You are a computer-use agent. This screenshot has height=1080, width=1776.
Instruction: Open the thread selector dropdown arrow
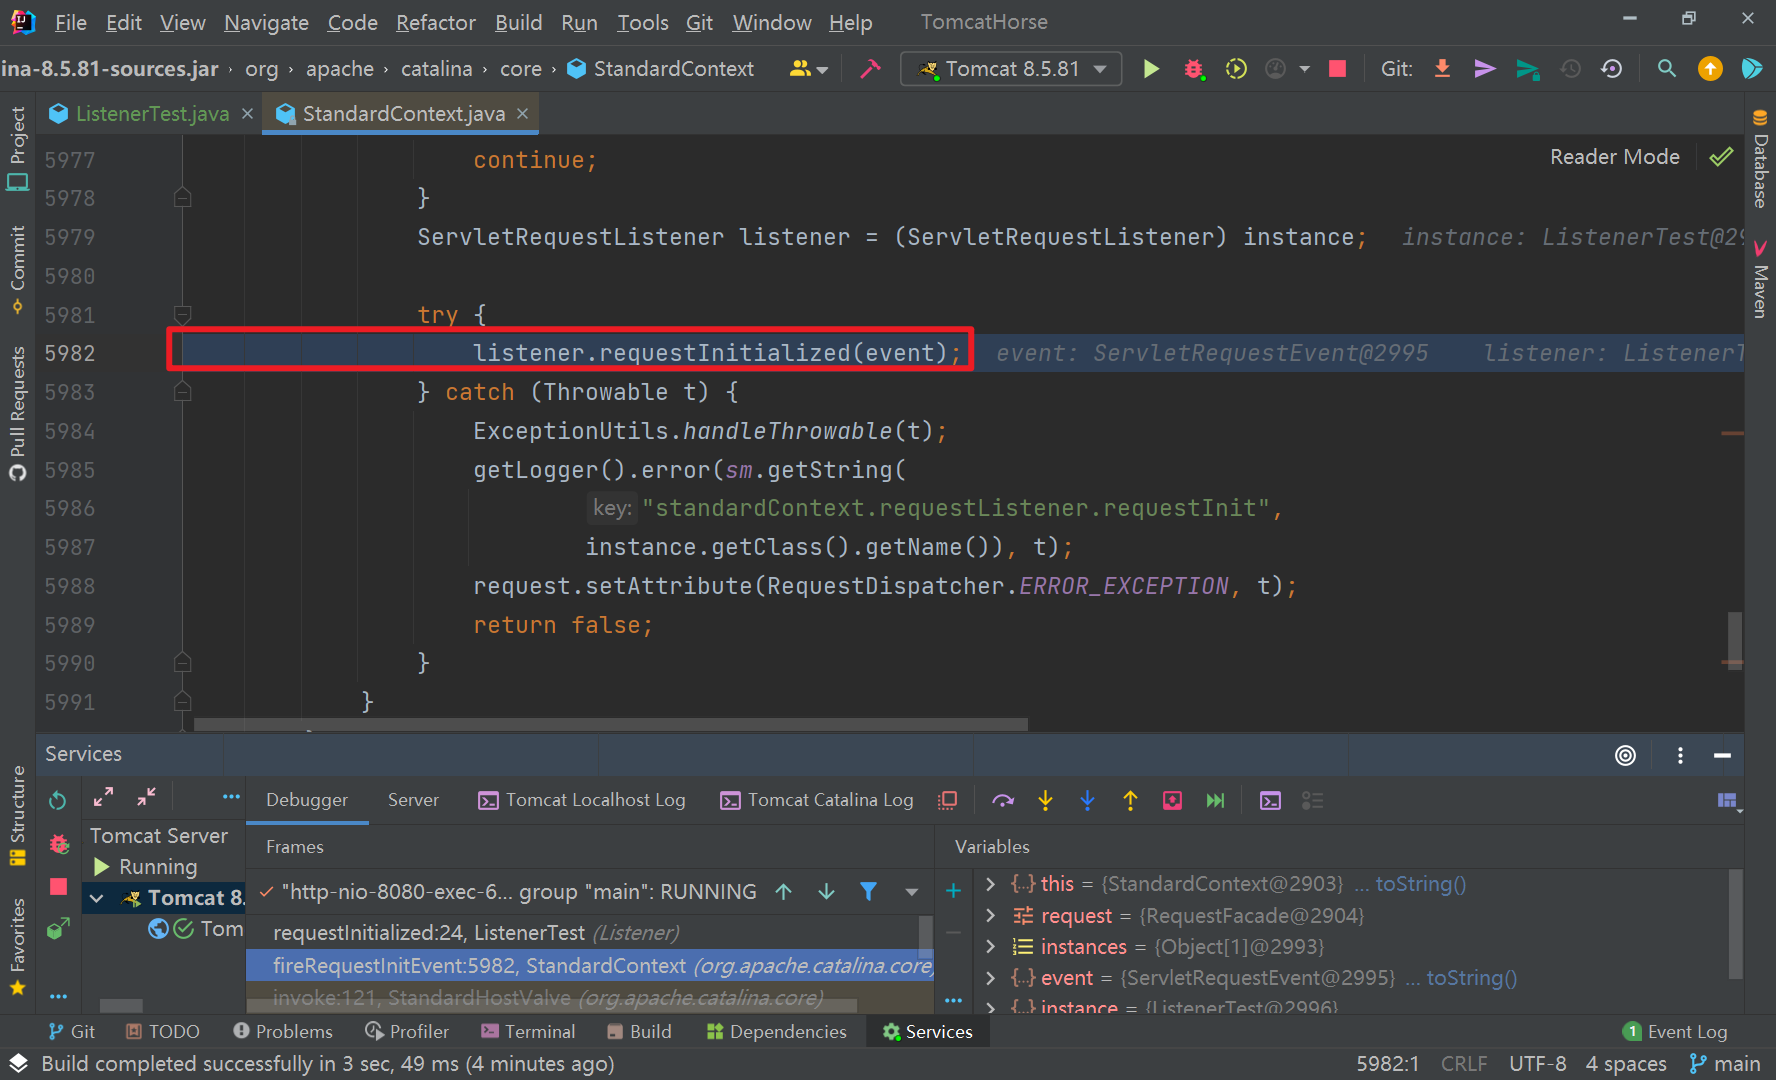pyautogui.click(x=911, y=891)
